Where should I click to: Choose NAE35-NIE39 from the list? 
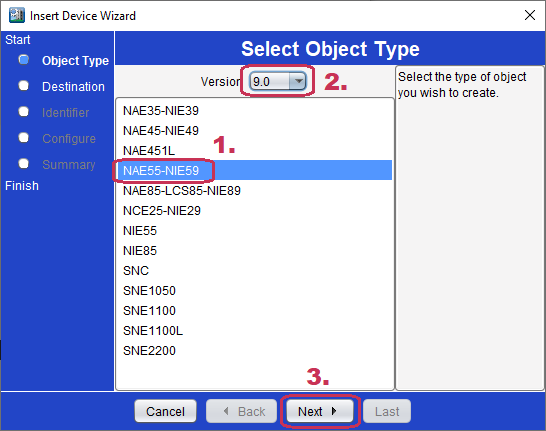tap(255, 111)
